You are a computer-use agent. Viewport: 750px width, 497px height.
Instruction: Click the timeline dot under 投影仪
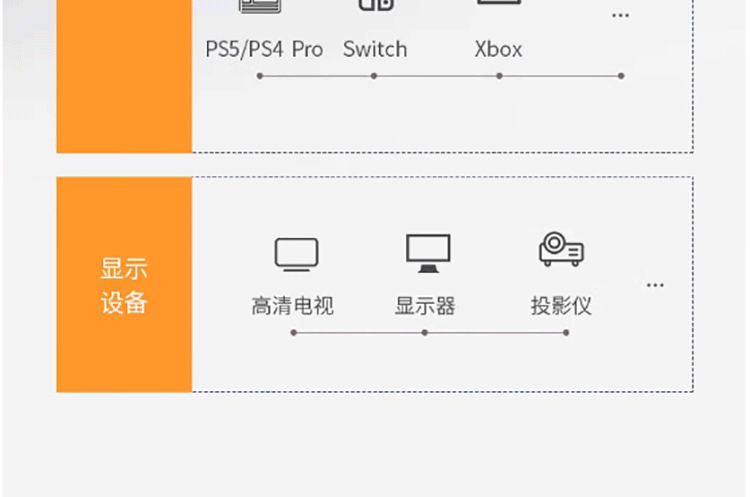pos(566,332)
